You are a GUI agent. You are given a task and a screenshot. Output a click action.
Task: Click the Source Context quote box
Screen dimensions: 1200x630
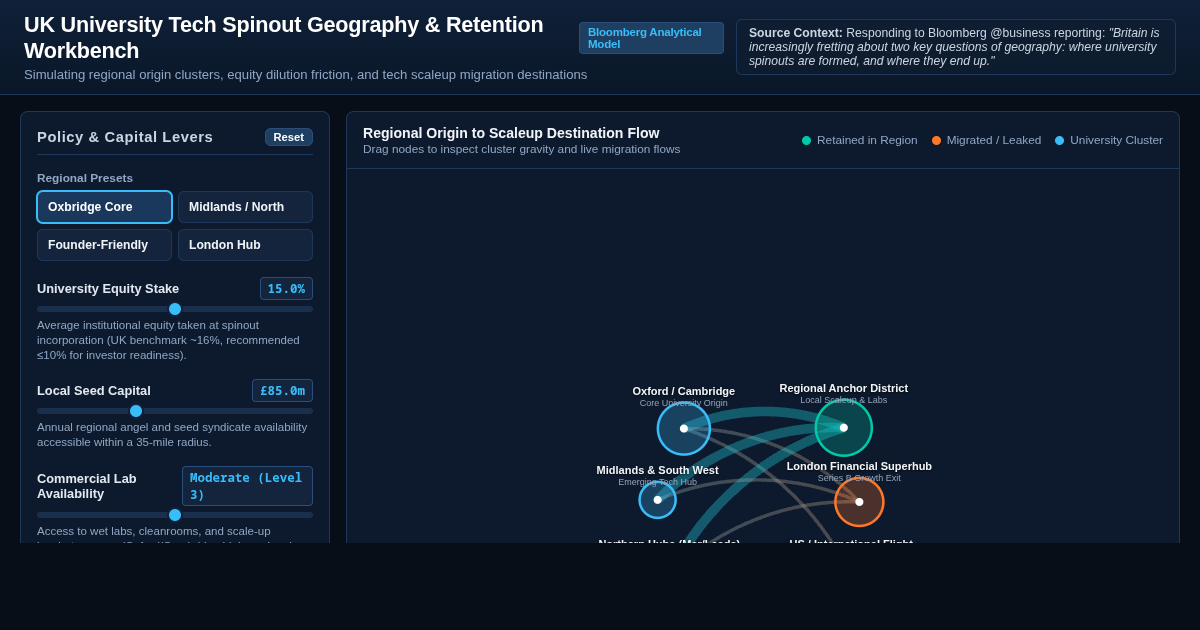956,47
